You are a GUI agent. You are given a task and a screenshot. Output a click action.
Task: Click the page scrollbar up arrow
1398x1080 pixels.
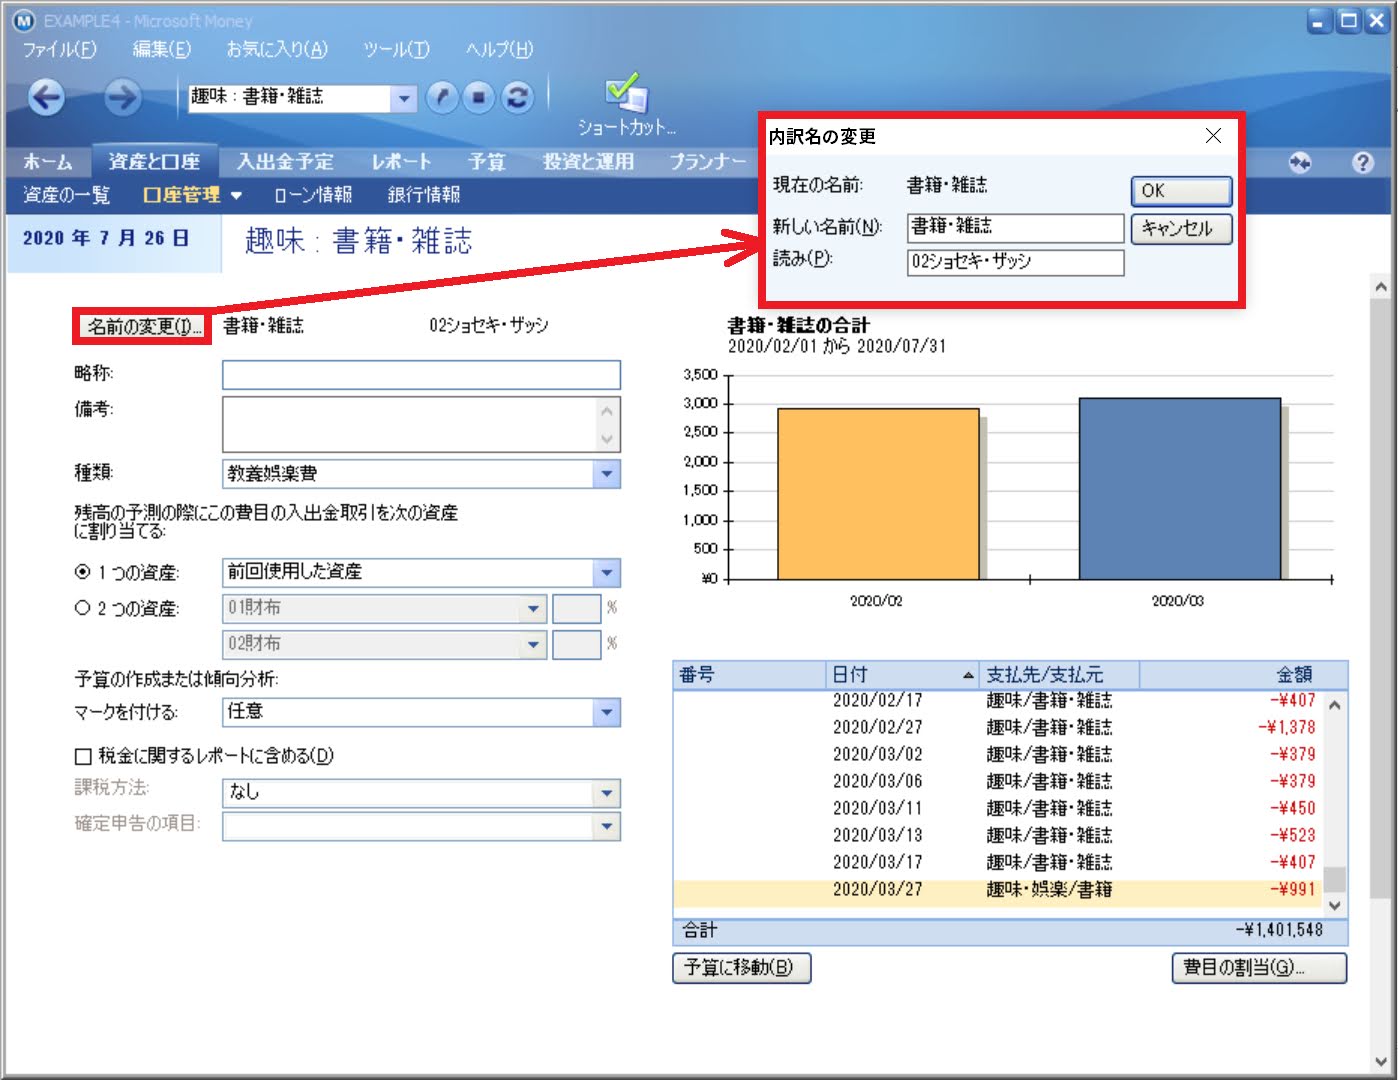tap(1381, 287)
